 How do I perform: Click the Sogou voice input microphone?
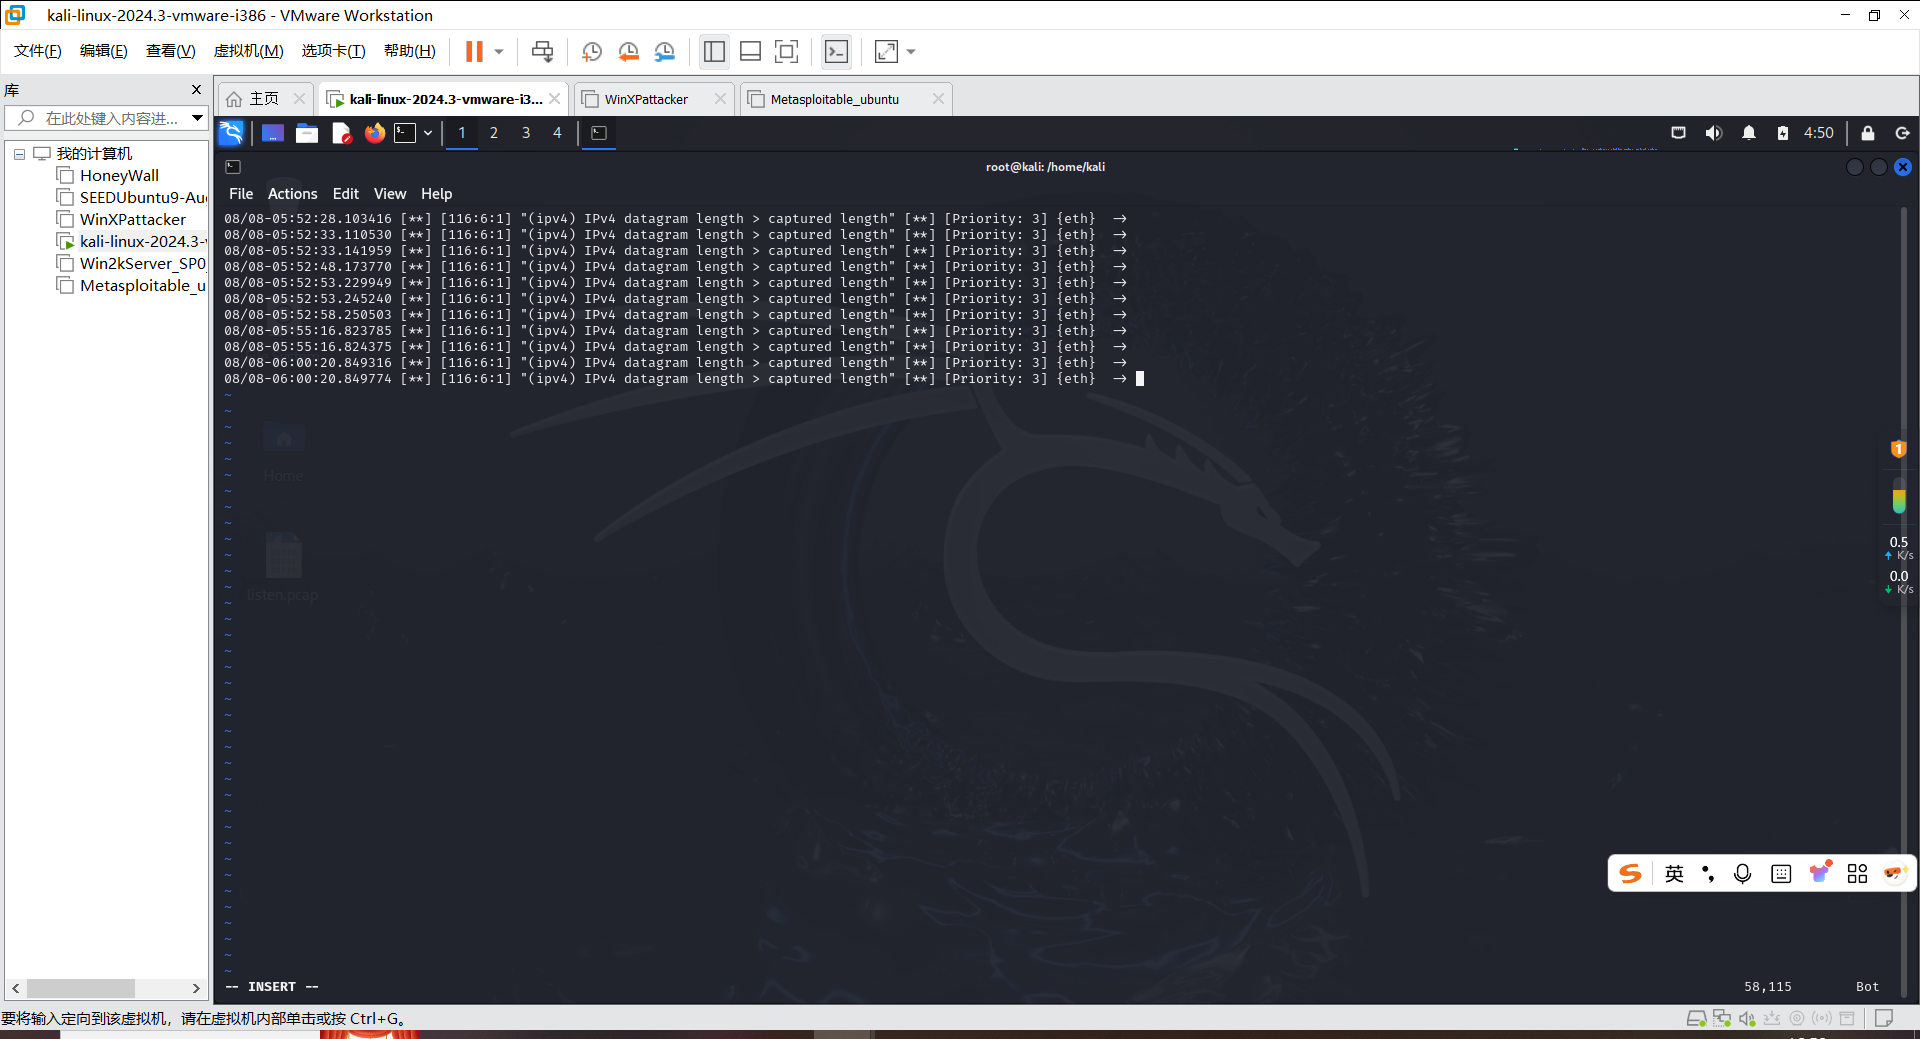pos(1742,874)
